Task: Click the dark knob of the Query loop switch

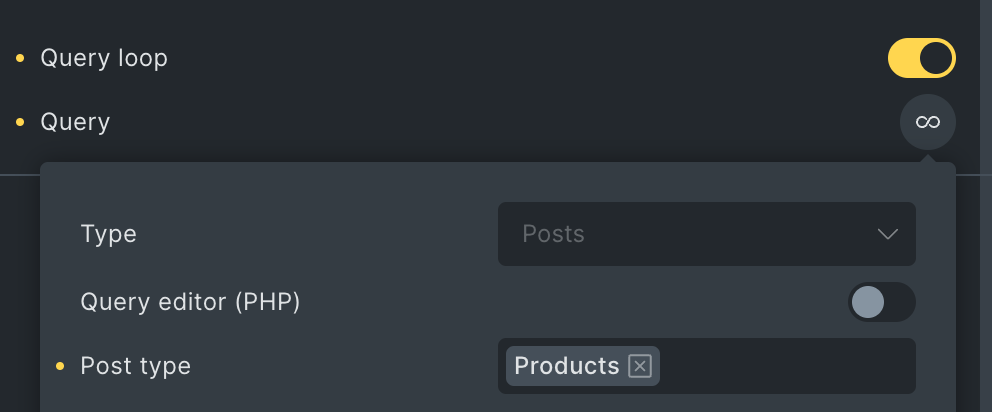Action: coord(936,58)
